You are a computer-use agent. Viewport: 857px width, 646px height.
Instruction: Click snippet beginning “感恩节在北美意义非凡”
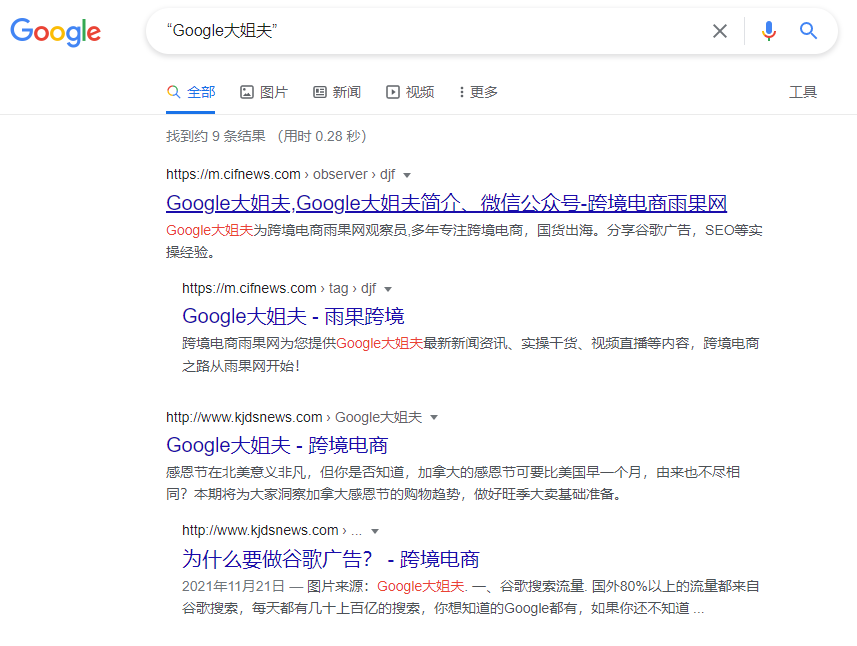pyautogui.click(x=453, y=483)
